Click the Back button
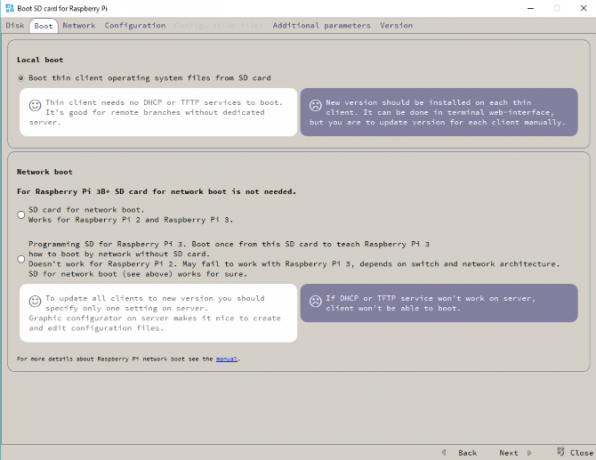 click(467, 453)
